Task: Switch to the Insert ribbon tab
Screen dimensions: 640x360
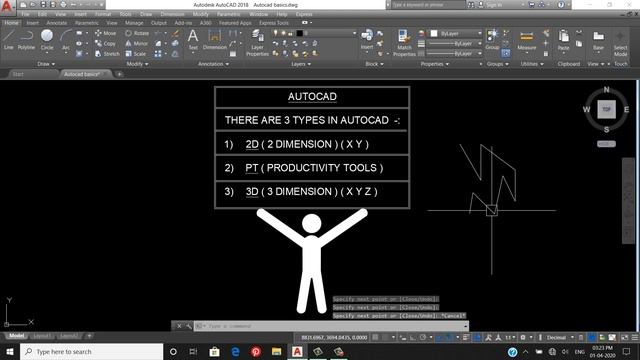Action: (33, 23)
